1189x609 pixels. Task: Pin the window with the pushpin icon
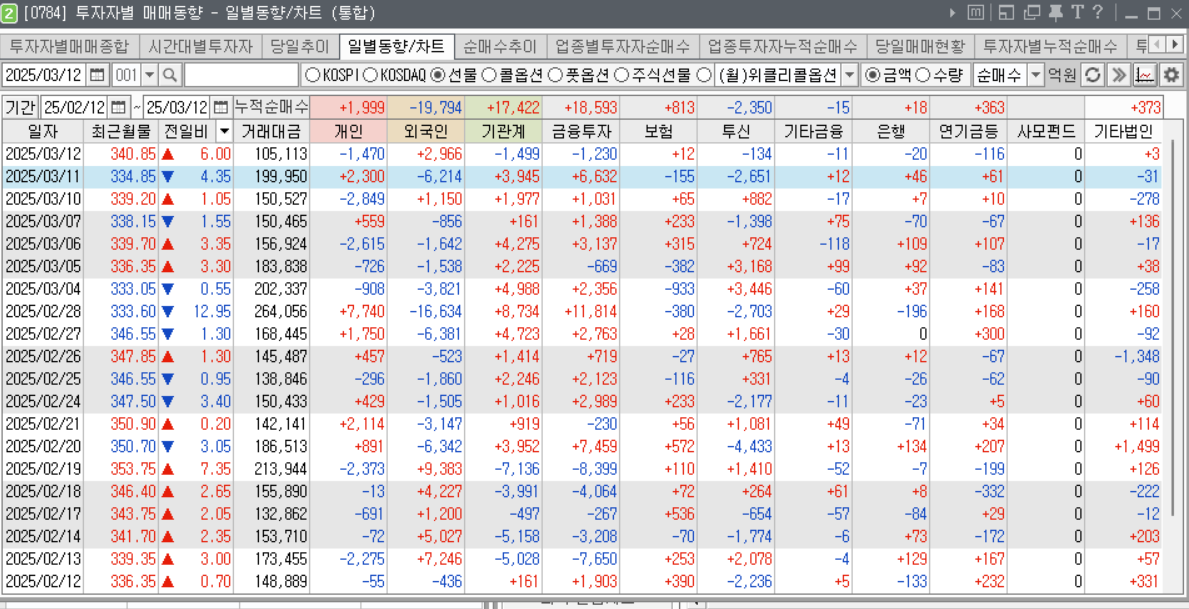pos(1054,12)
